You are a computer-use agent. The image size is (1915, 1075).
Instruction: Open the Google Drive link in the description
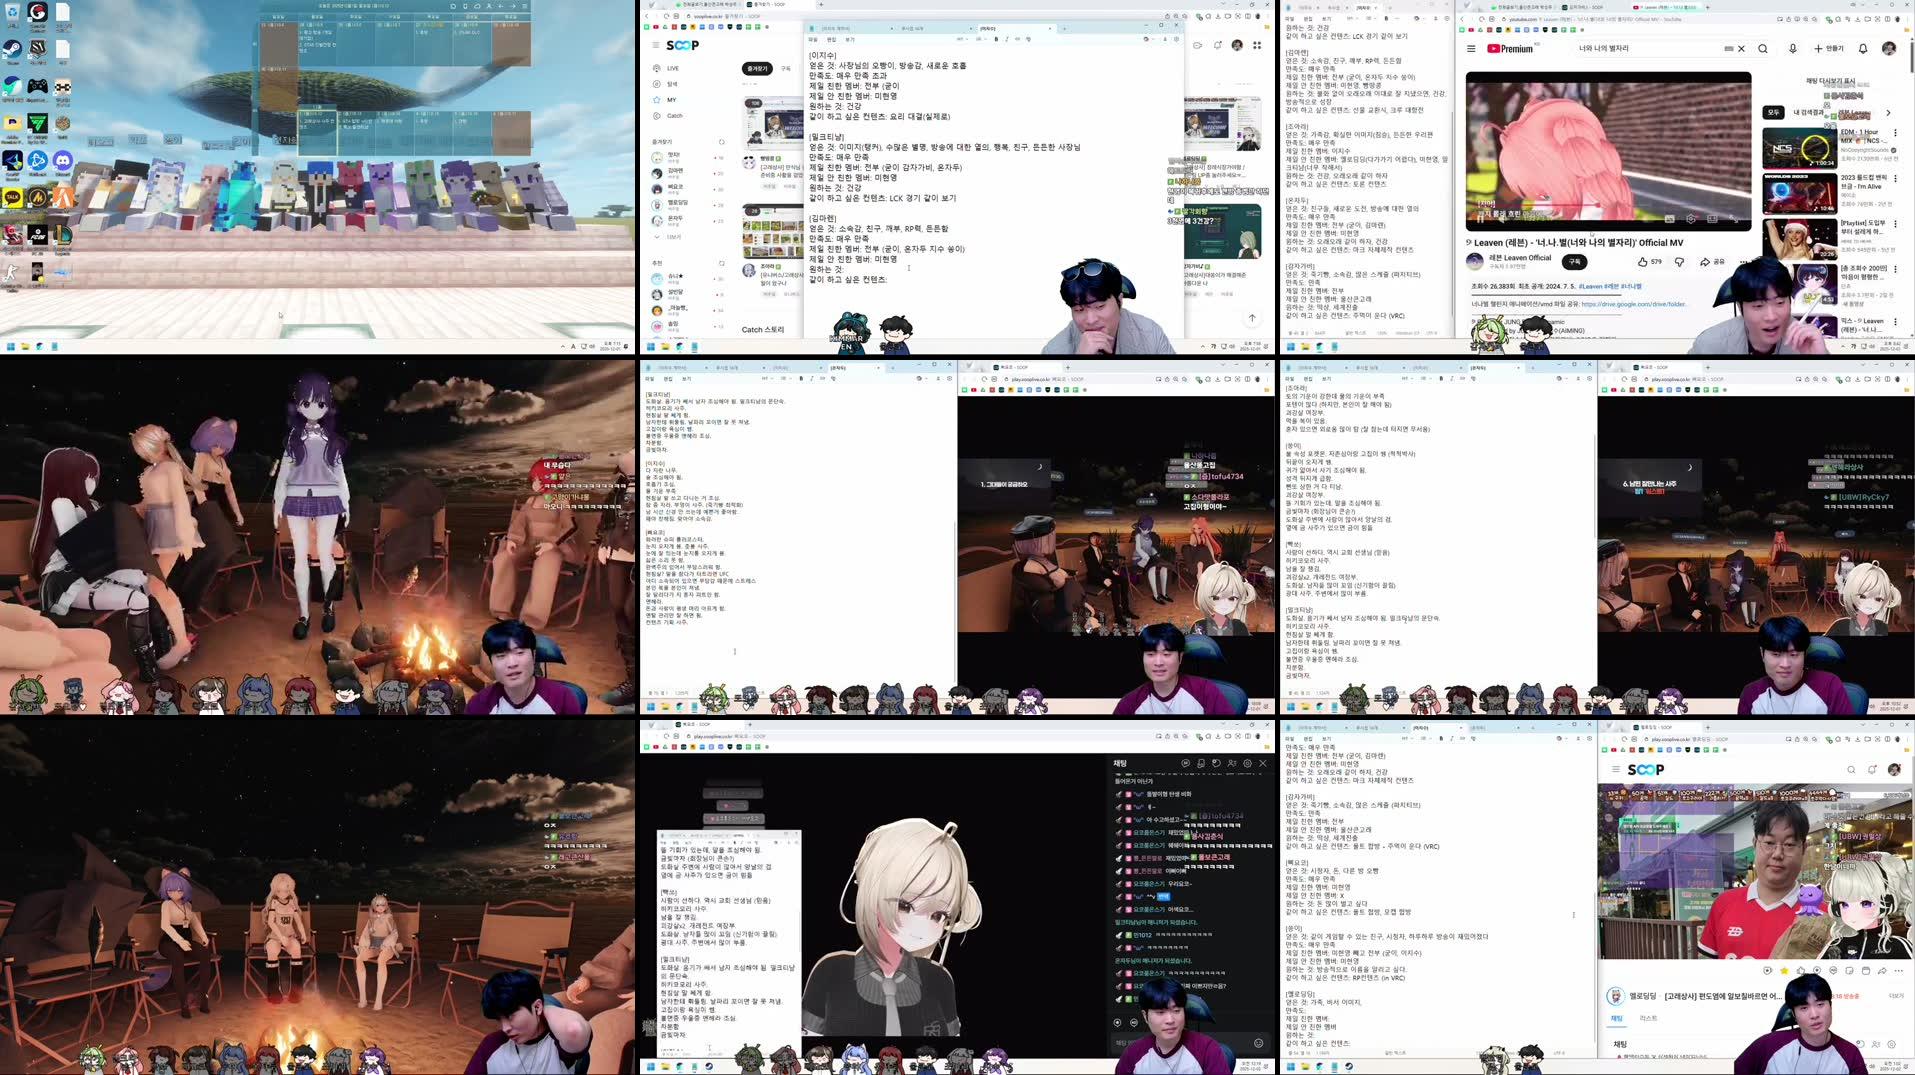(x=1632, y=304)
